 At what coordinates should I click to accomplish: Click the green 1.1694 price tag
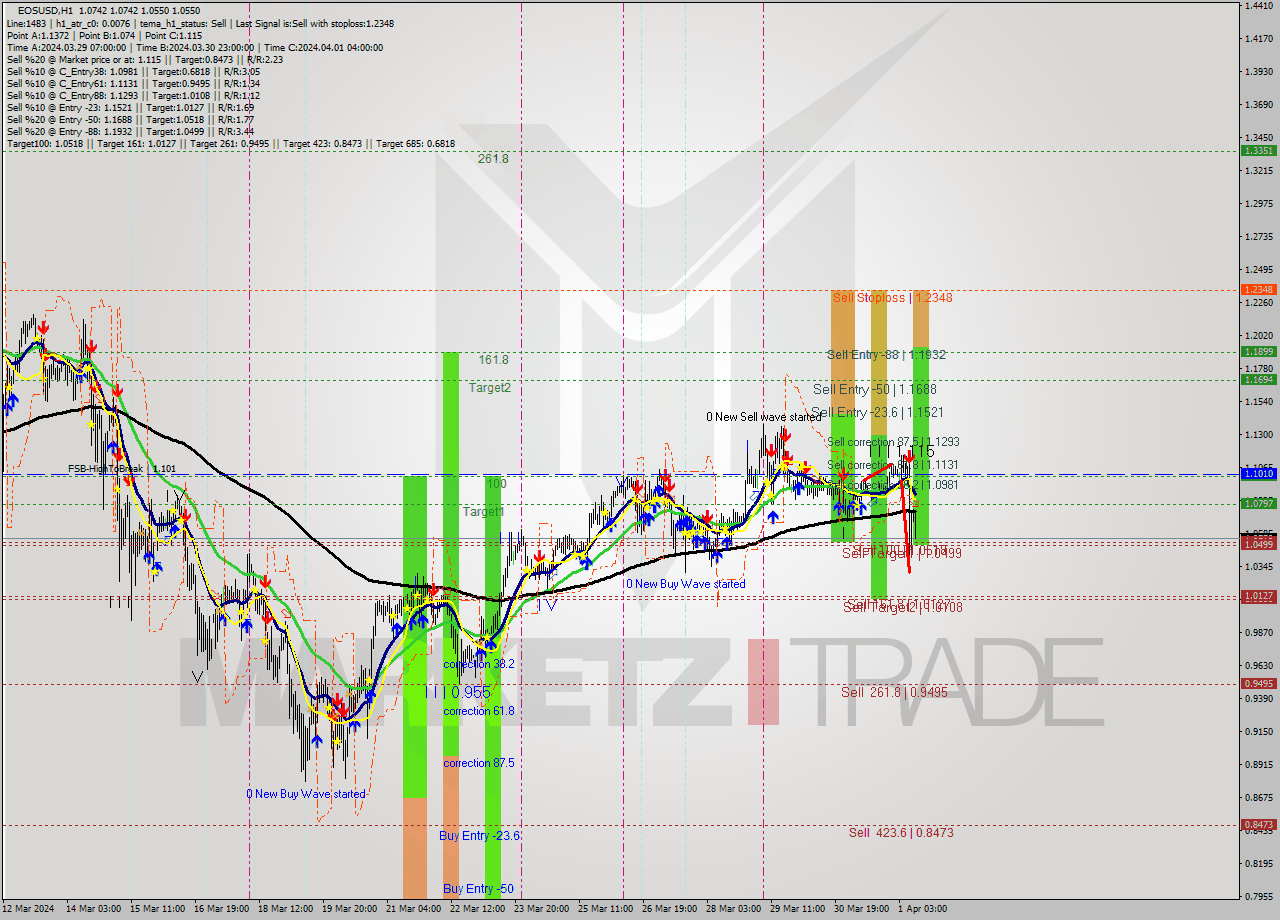coord(1258,379)
